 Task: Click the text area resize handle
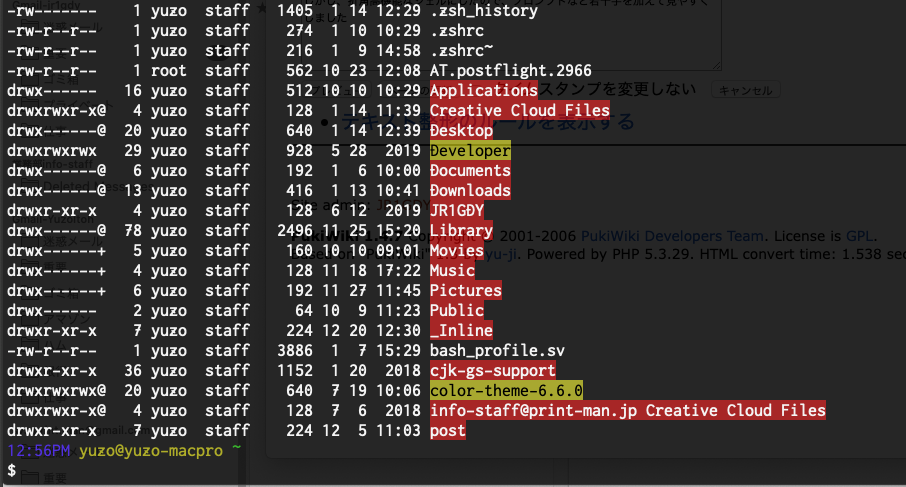pyautogui.click(x=714, y=66)
